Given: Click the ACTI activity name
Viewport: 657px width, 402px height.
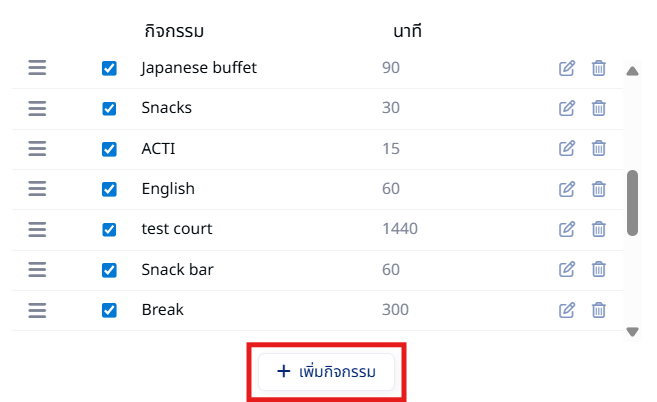Looking at the screenshot, I should tap(158, 149).
